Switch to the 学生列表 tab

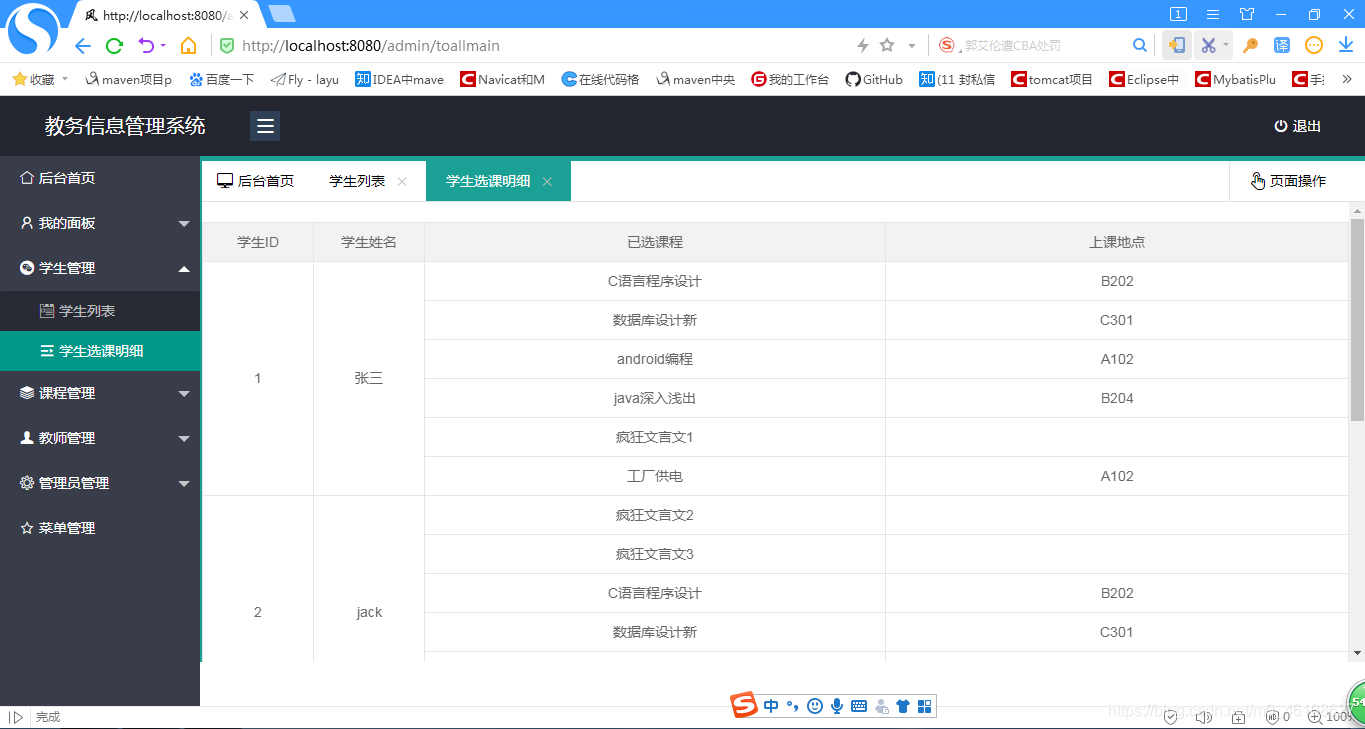coord(357,181)
